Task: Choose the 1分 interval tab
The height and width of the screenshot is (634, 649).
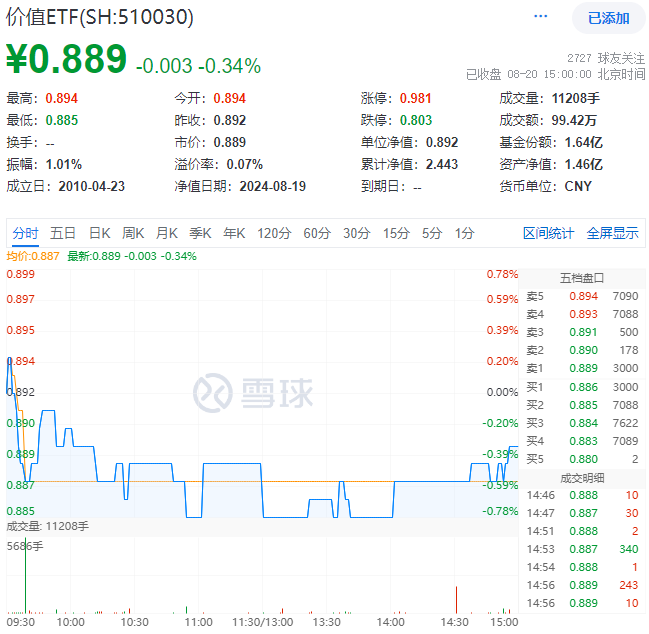Action: tap(464, 233)
